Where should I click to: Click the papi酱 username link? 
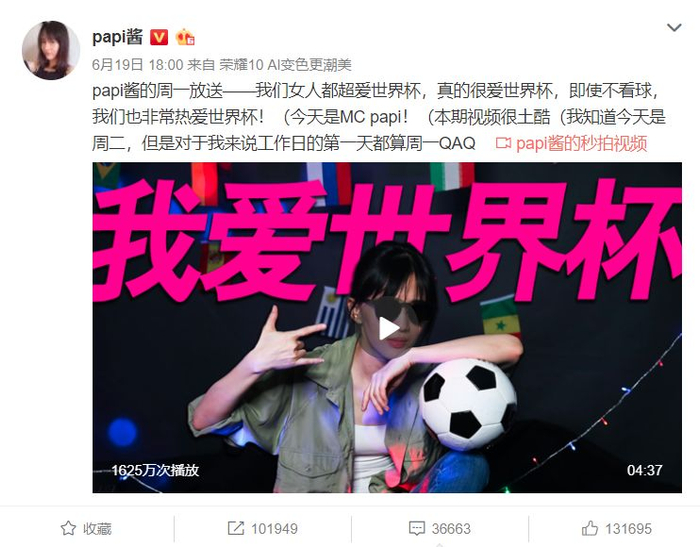click(117, 37)
